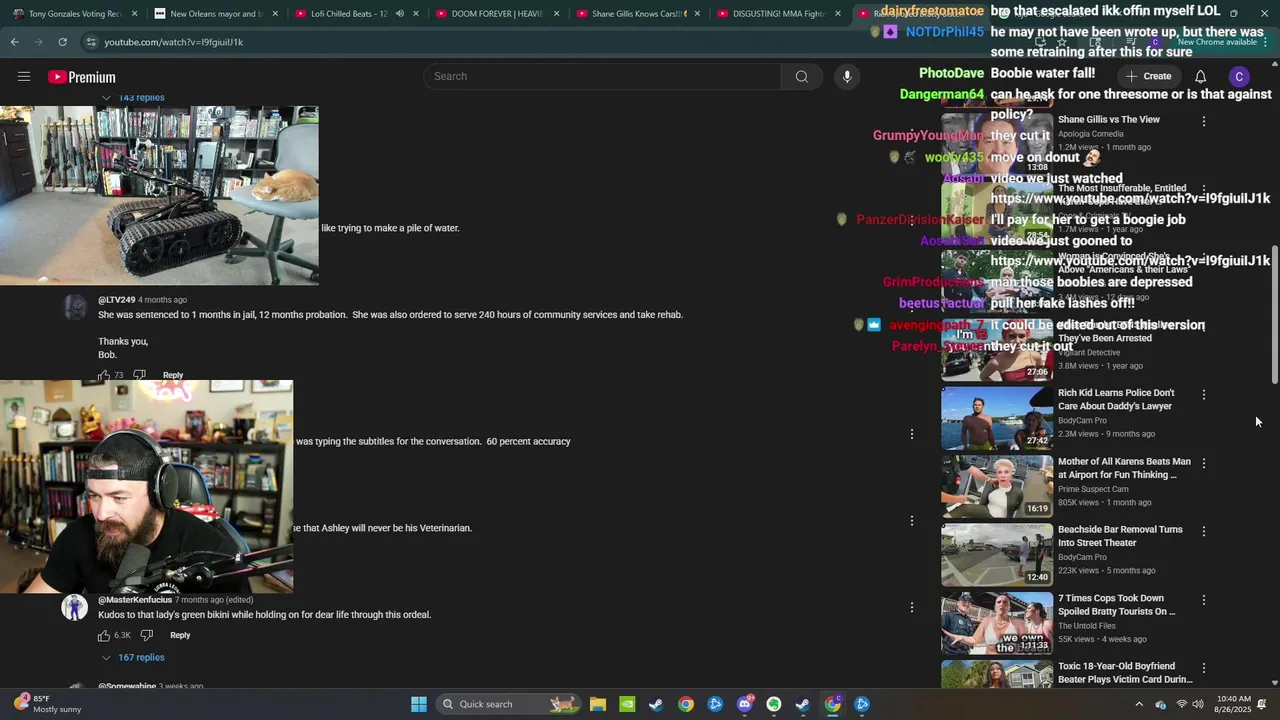Switch to DOOM FOREVER tab

click(498, 14)
